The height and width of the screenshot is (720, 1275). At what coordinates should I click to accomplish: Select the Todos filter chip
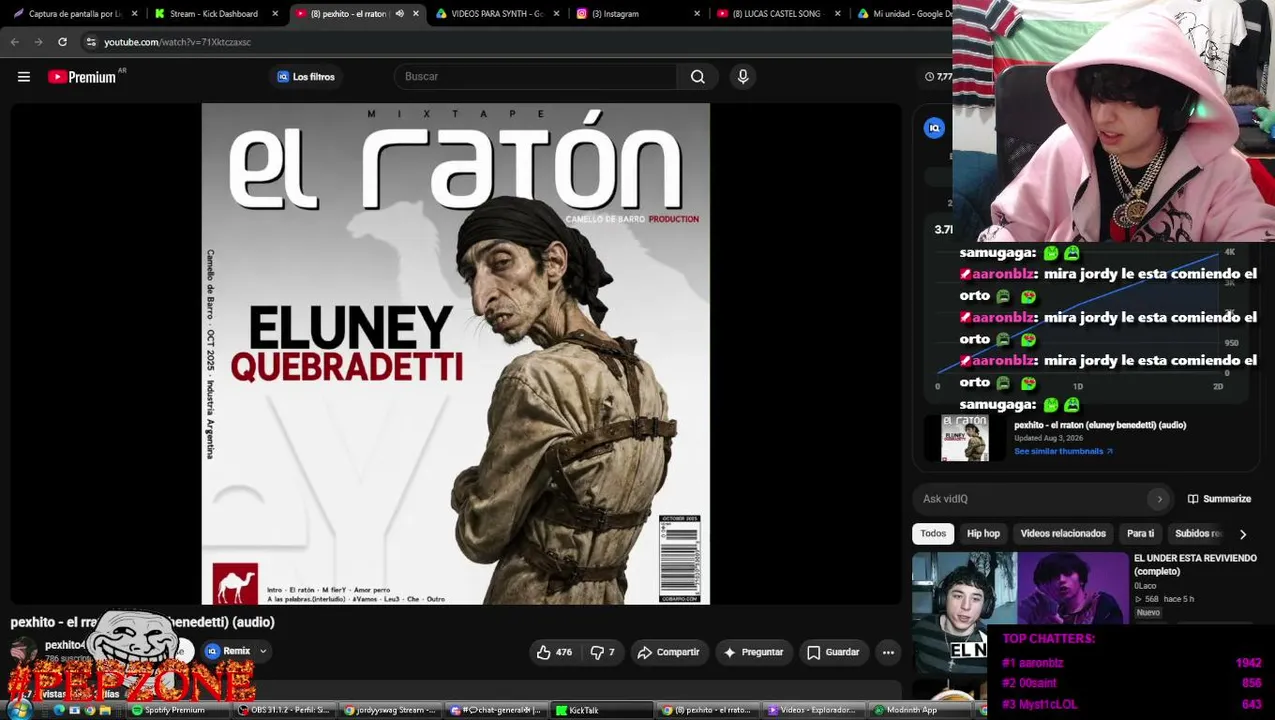933,534
